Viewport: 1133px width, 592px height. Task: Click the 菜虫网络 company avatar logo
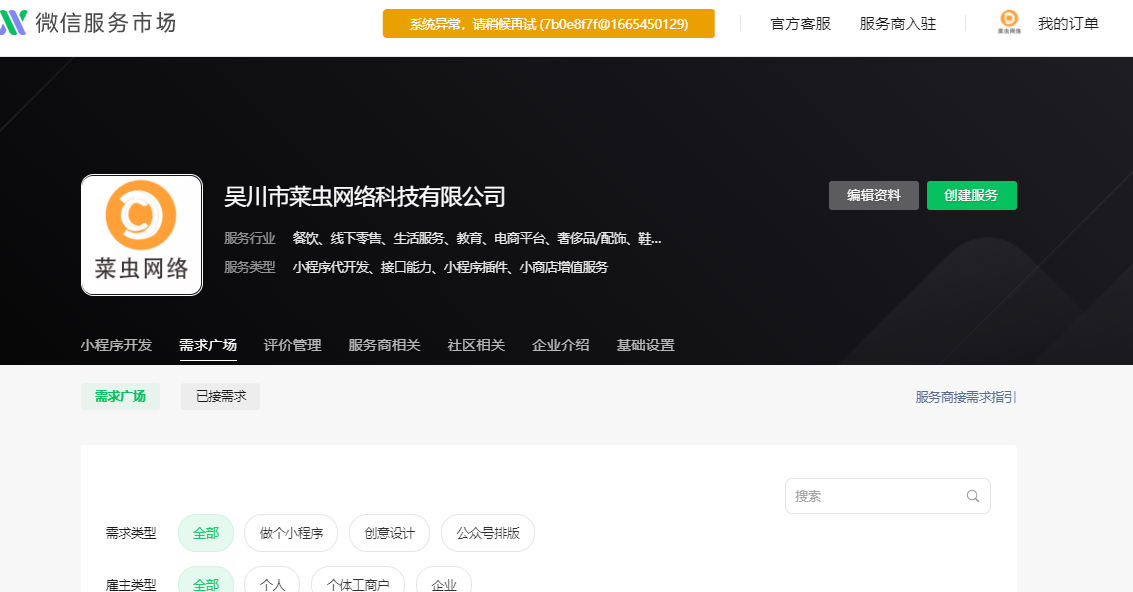141,234
